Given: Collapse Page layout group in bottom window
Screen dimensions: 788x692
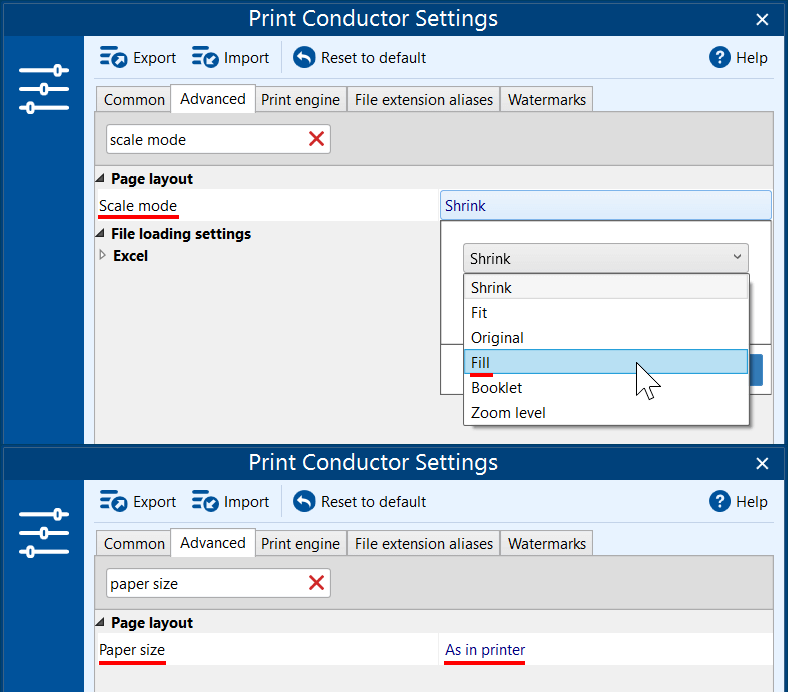Looking at the screenshot, I should coord(101,622).
